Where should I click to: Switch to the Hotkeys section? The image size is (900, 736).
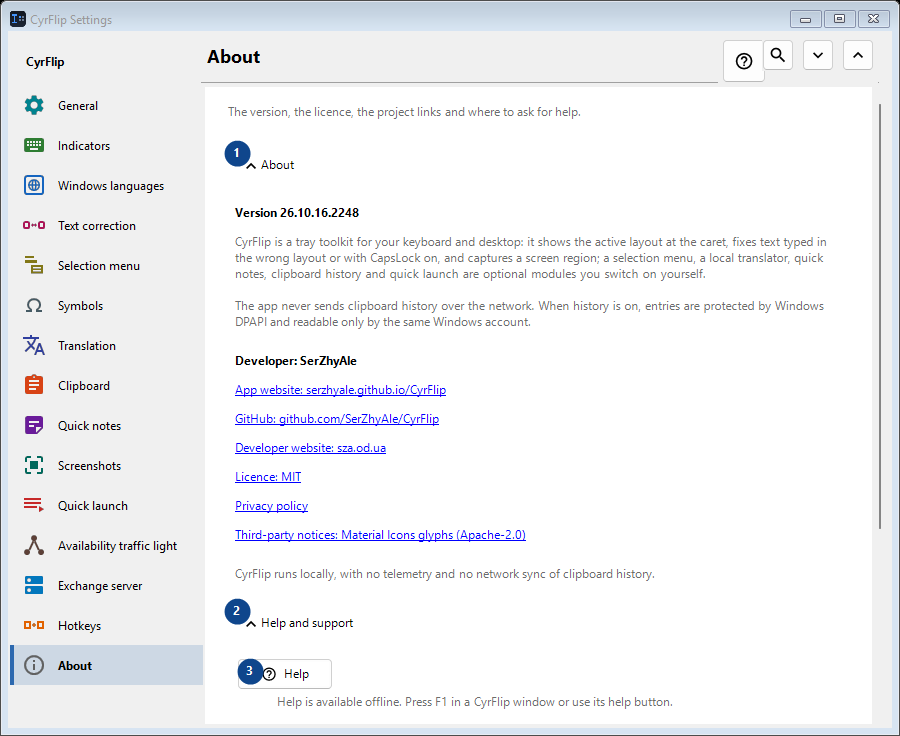click(x=107, y=626)
